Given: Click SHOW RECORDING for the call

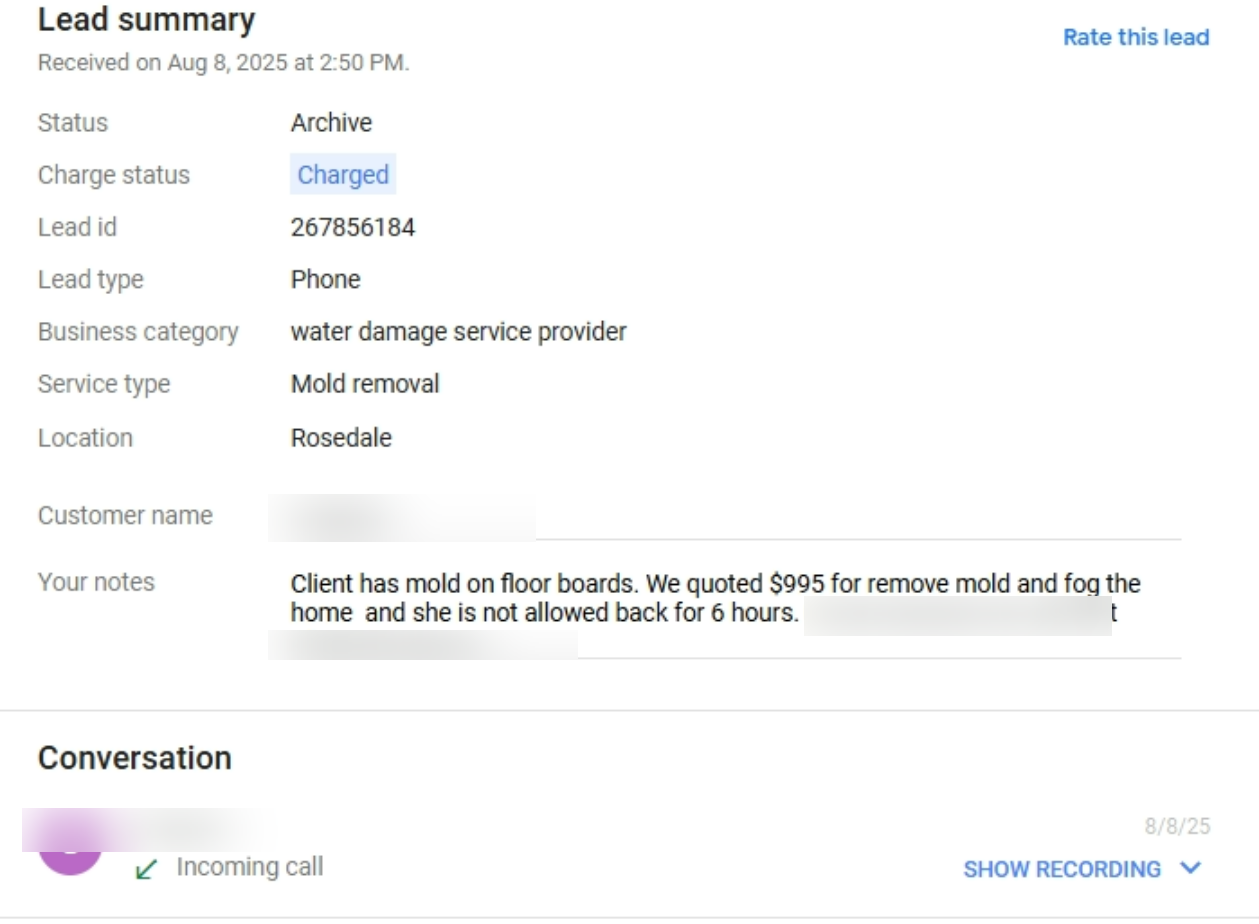Looking at the screenshot, I should tap(1062, 870).
